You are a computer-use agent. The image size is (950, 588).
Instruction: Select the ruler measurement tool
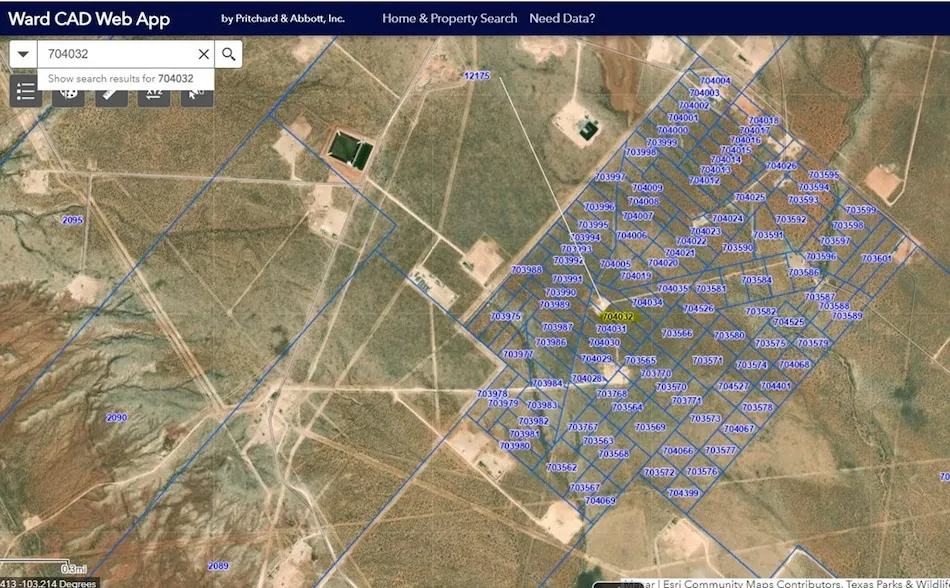coord(111,93)
